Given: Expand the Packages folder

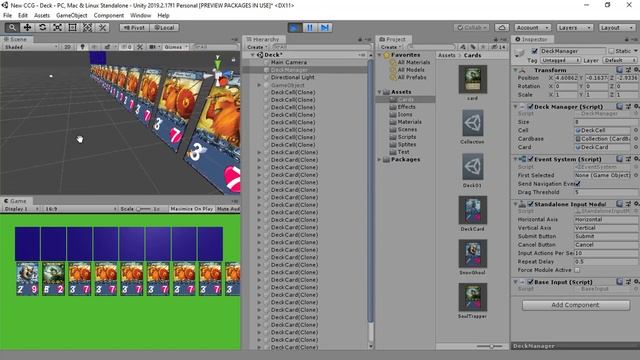Looking at the screenshot, I should pos(380,160).
